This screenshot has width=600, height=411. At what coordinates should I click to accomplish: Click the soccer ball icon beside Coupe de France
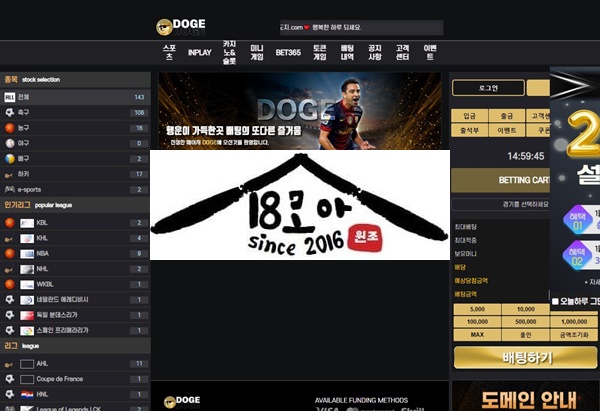click(10, 379)
